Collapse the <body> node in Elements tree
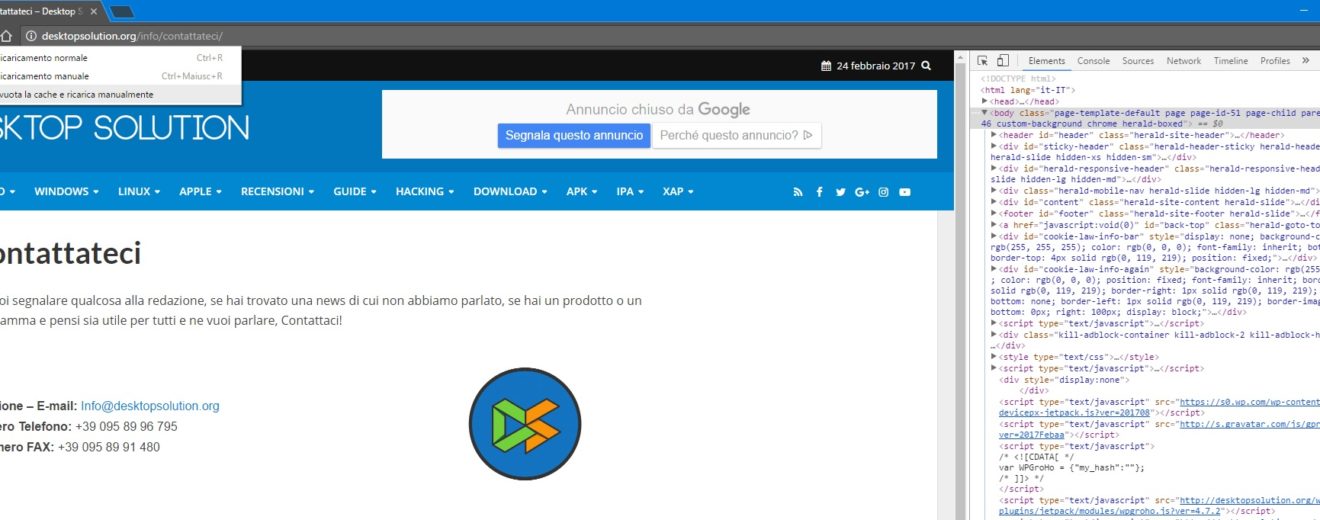 985,112
